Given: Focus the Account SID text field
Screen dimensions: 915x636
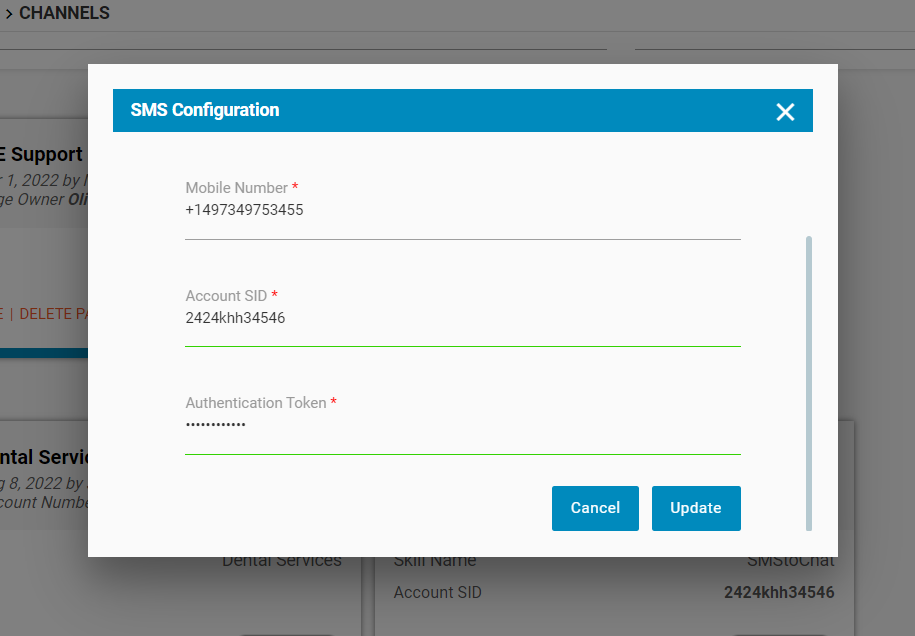Looking at the screenshot, I should 462,318.
